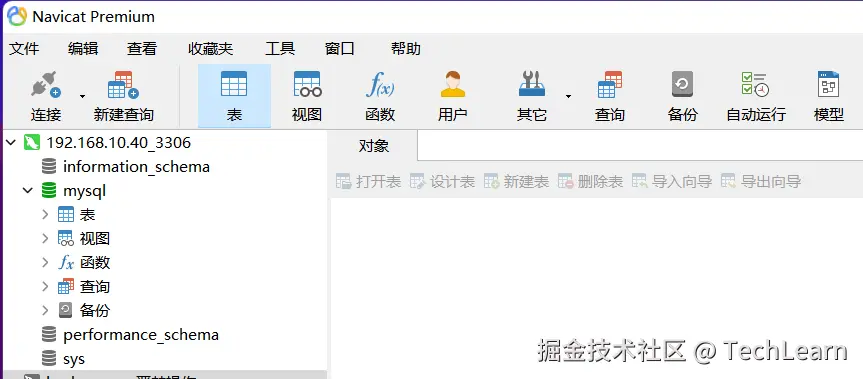Open the 函数 functions toolbar icon
The image size is (863, 379).
click(380, 85)
